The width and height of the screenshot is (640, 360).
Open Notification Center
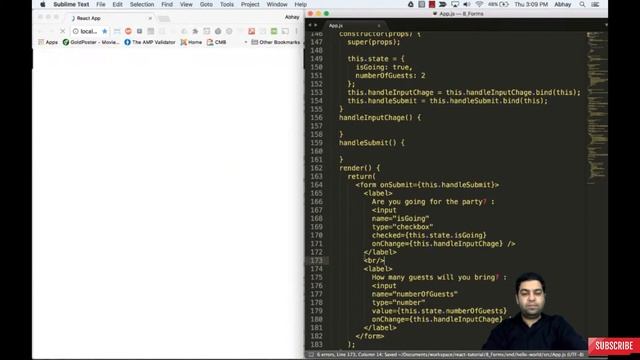[595, 4]
